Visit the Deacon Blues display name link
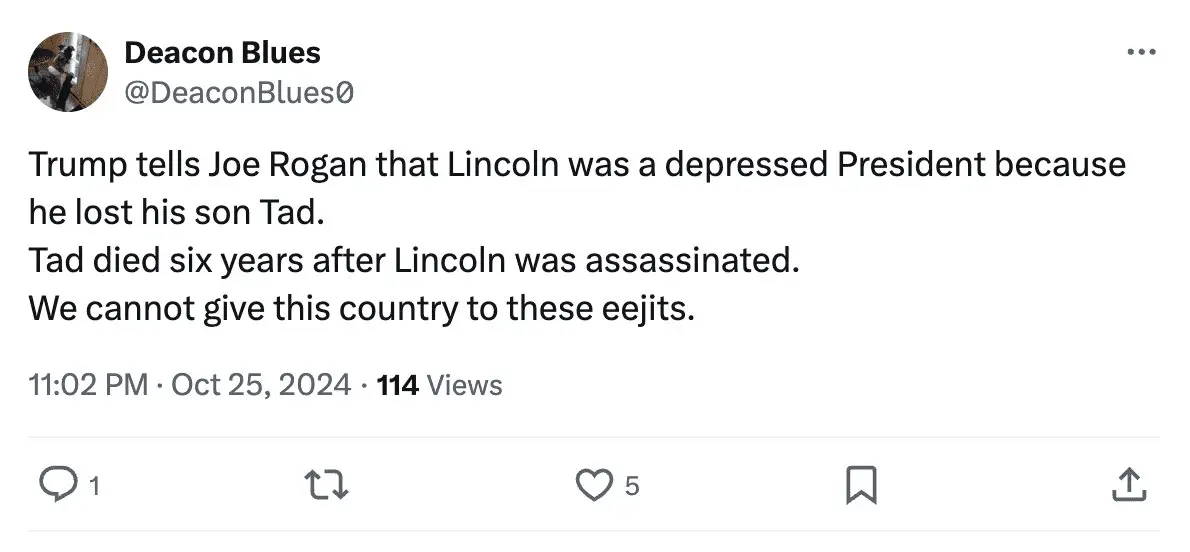Image resolution: width=1190 pixels, height=552 pixels. point(222,53)
